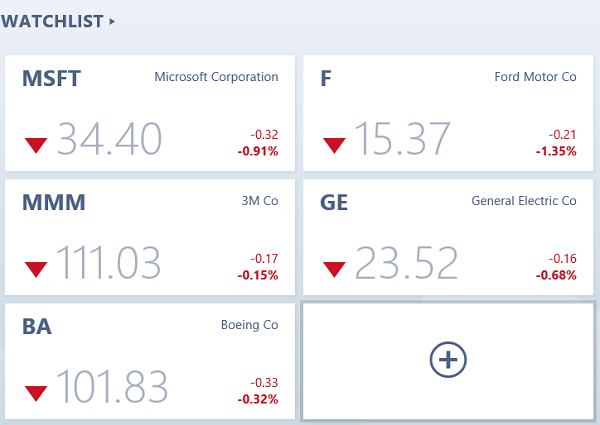Select the MSFT ticker symbol
The height and width of the screenshot is (425, 600).
51,78
